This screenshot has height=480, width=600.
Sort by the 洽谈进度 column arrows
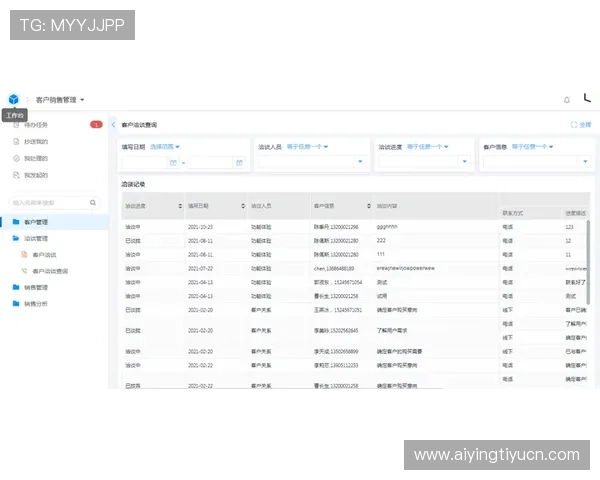180,206
